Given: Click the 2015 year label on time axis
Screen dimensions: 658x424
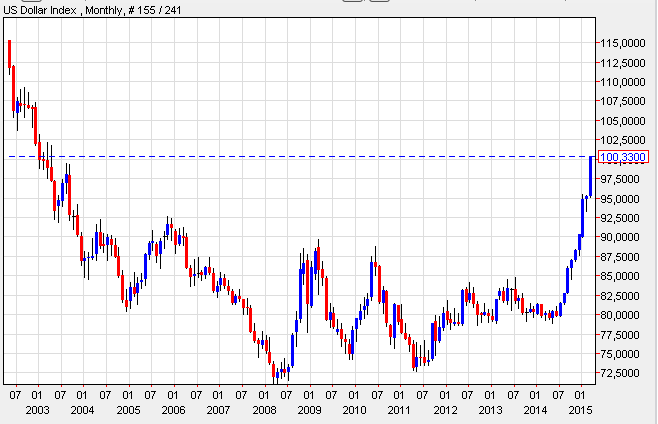Looking at the screenshot, I should (579, 410).
